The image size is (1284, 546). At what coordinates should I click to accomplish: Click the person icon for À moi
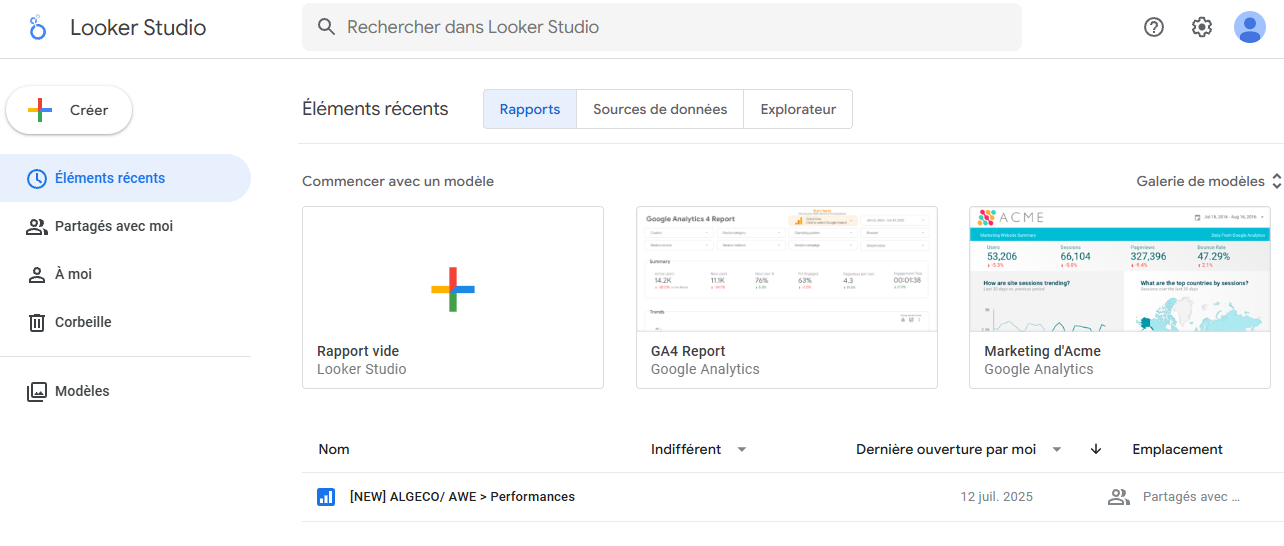pyautogui.click(x=36, y=275)
